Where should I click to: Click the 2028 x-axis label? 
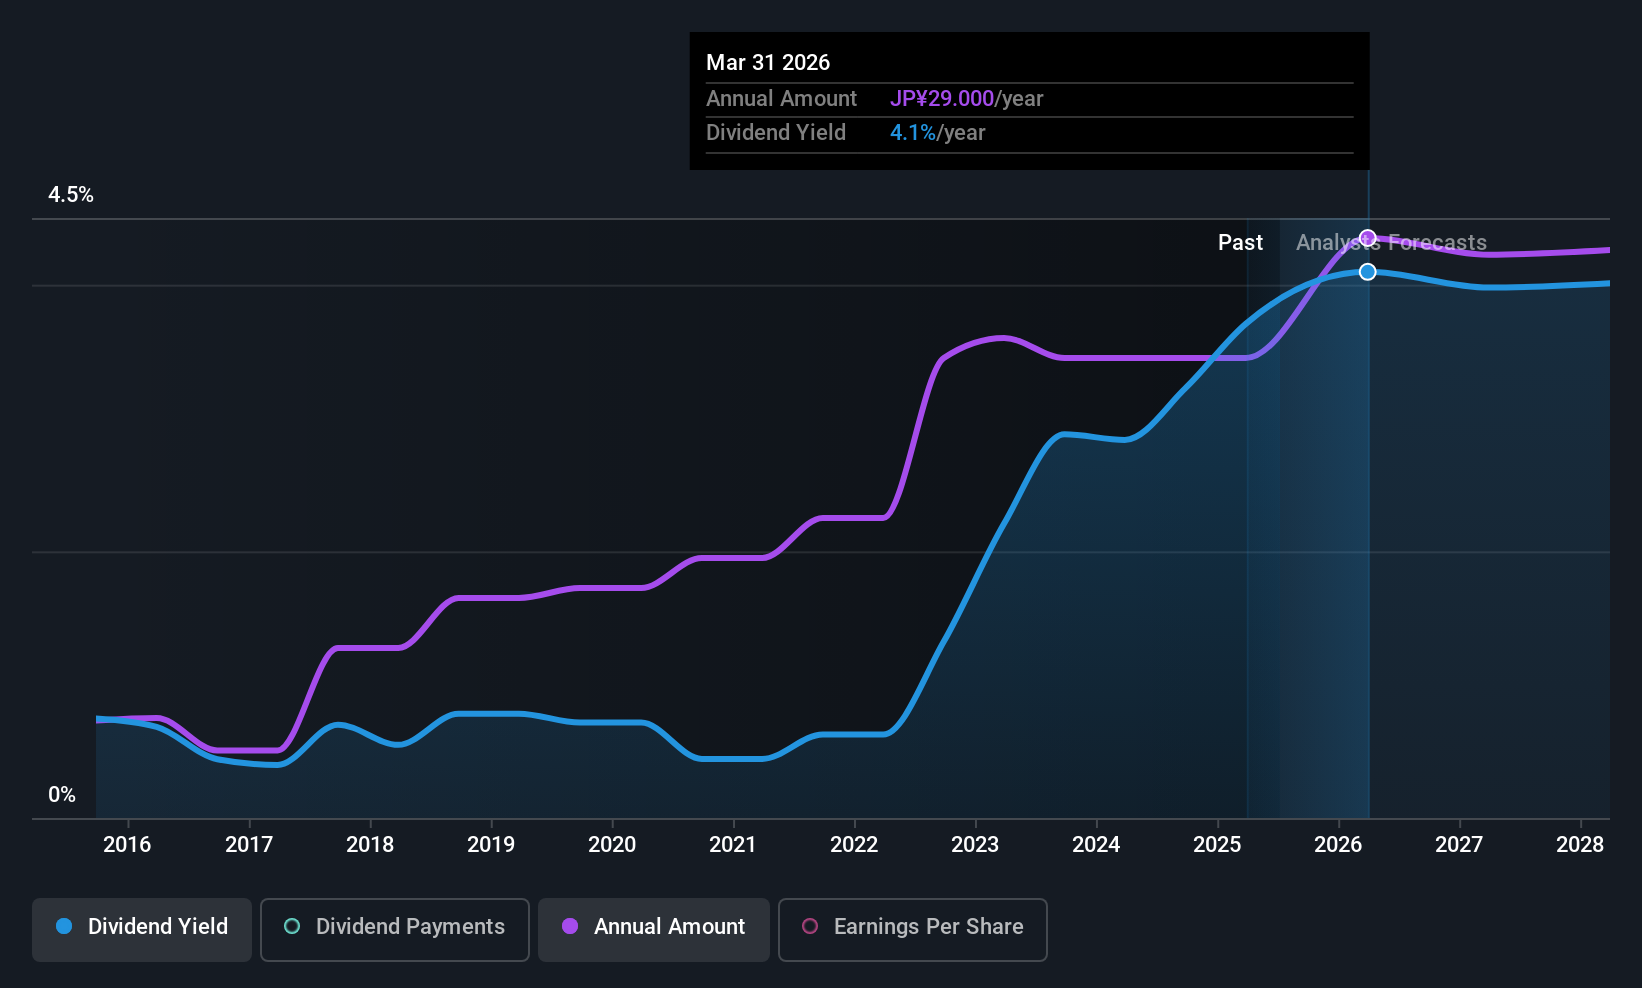click(1580, 844)
